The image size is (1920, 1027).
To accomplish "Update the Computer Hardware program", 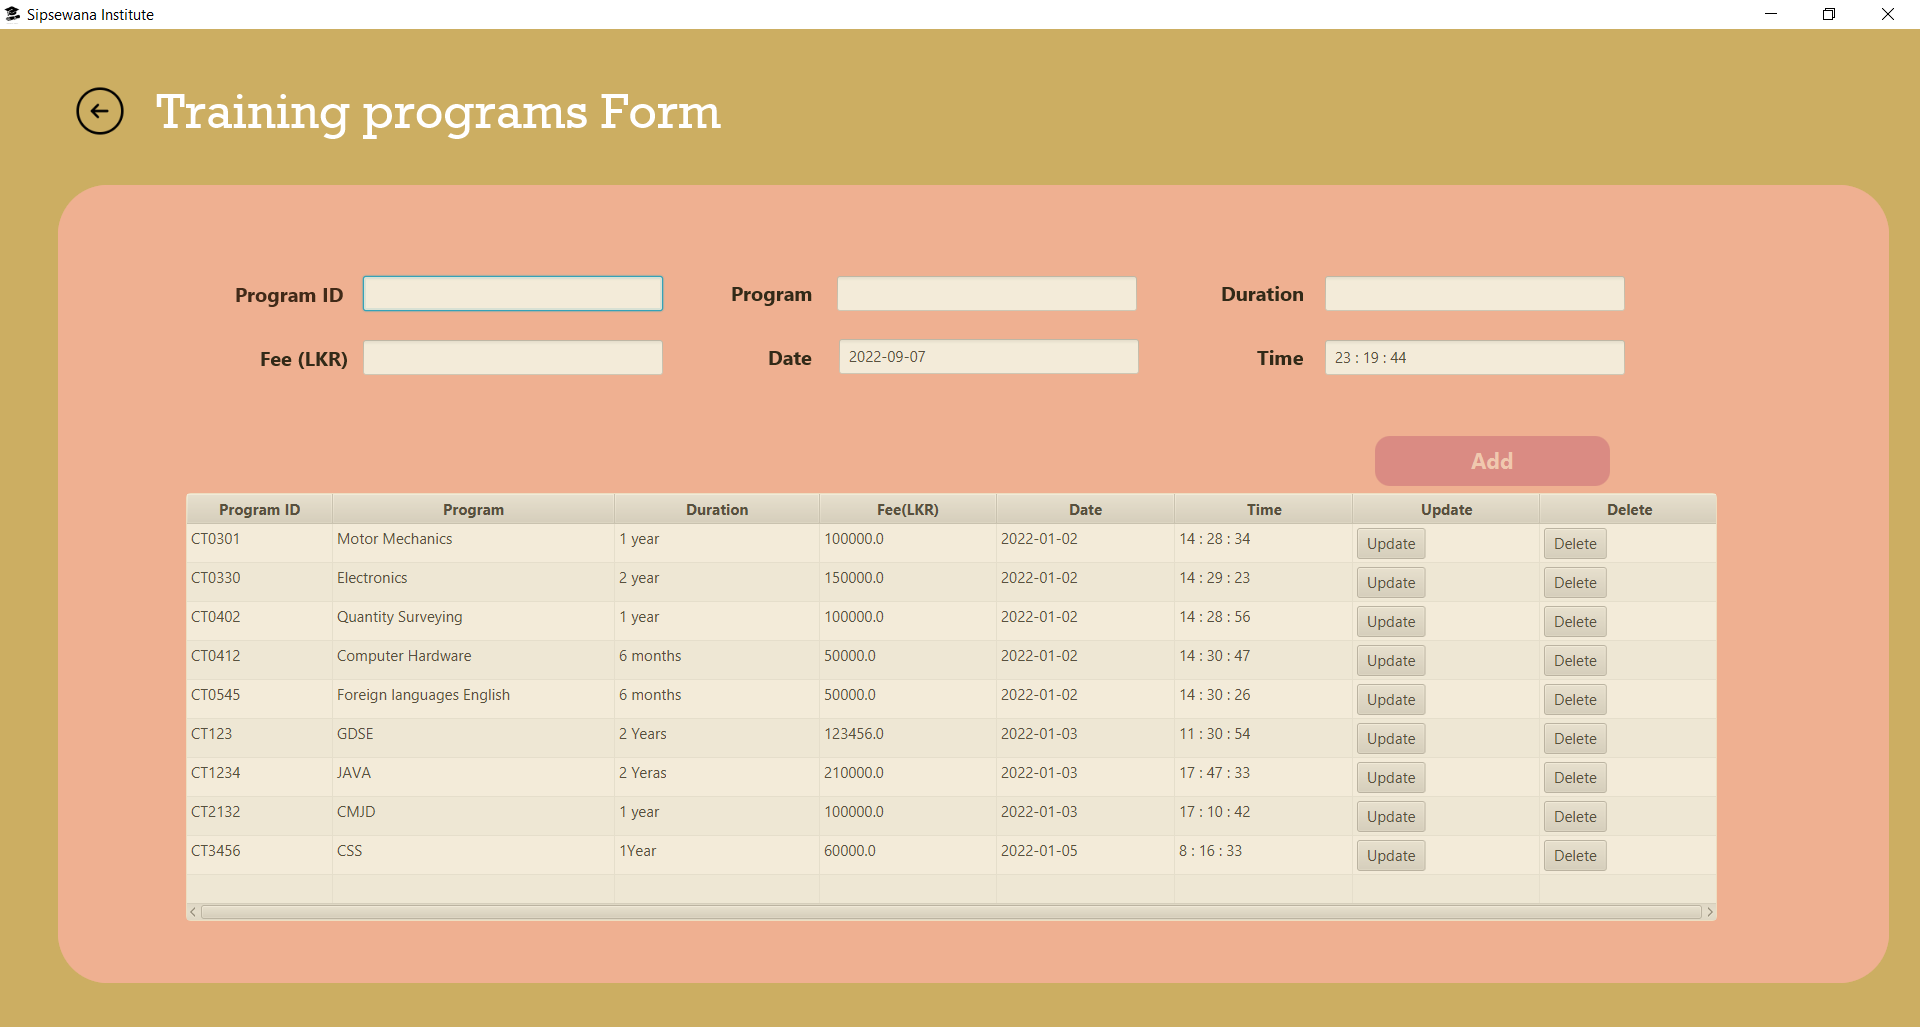I will click(x=1391, y=661).
